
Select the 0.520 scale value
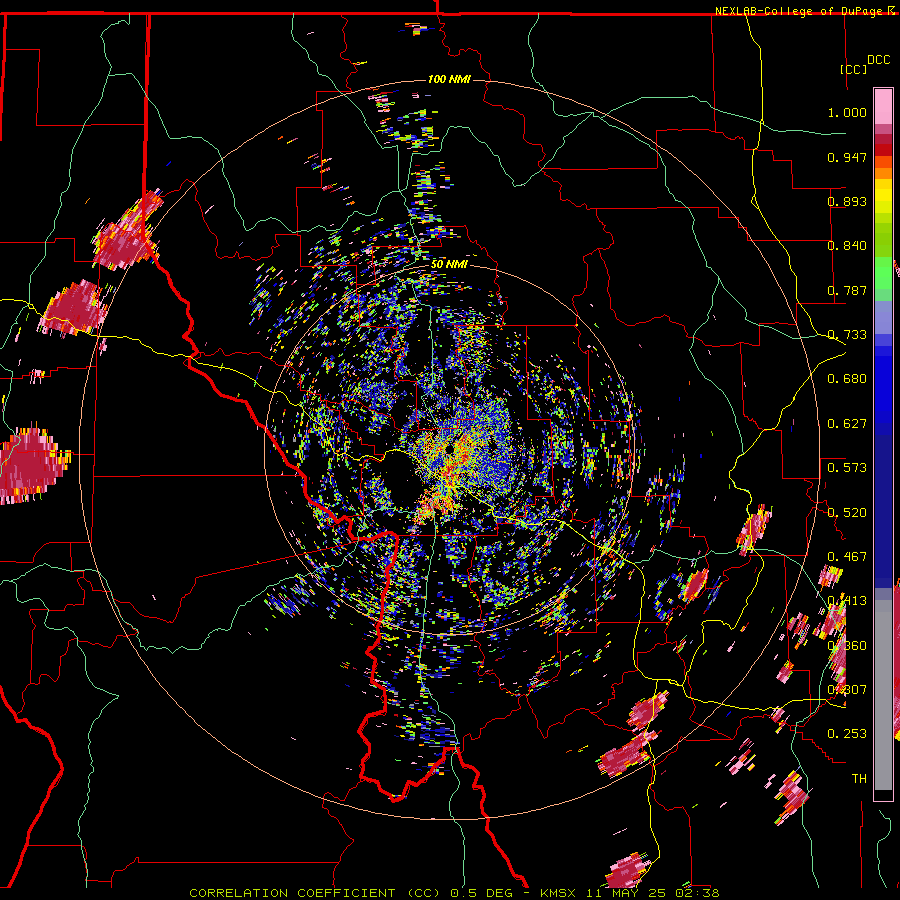point(847,512)
